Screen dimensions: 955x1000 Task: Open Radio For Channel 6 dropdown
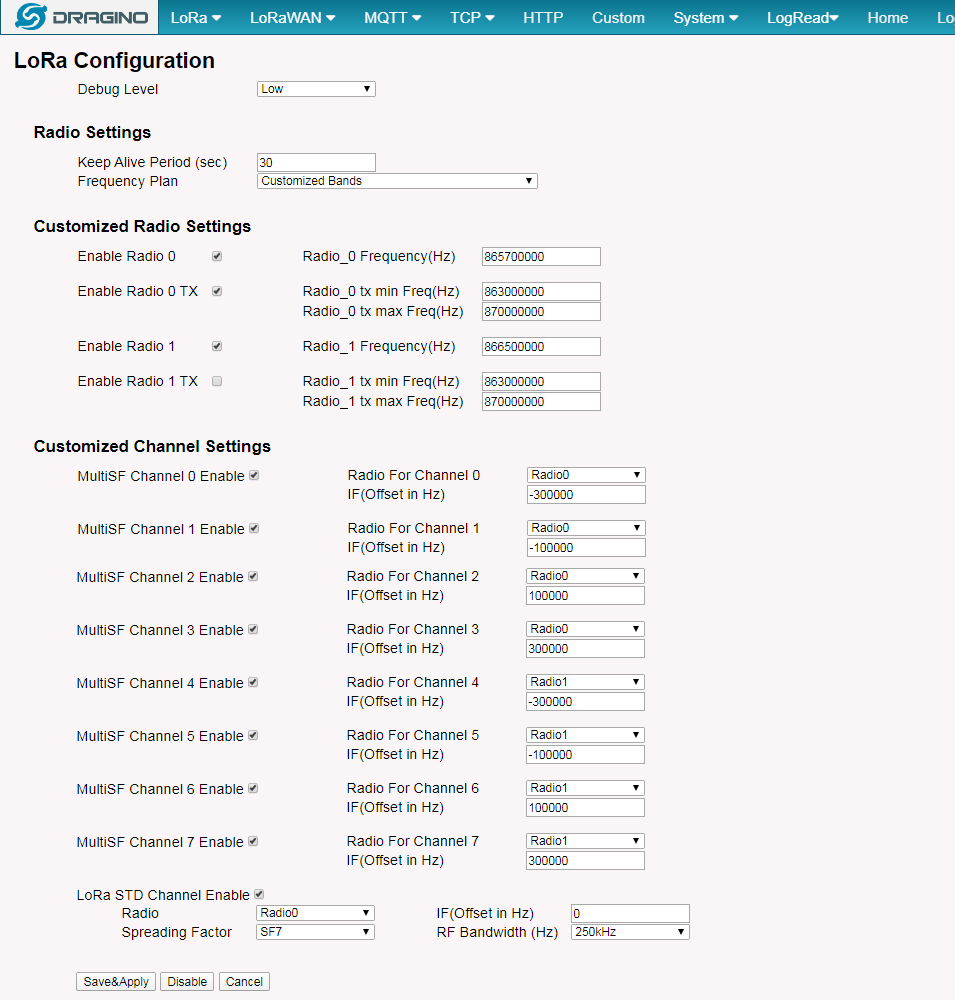click(x=585, y=788)
